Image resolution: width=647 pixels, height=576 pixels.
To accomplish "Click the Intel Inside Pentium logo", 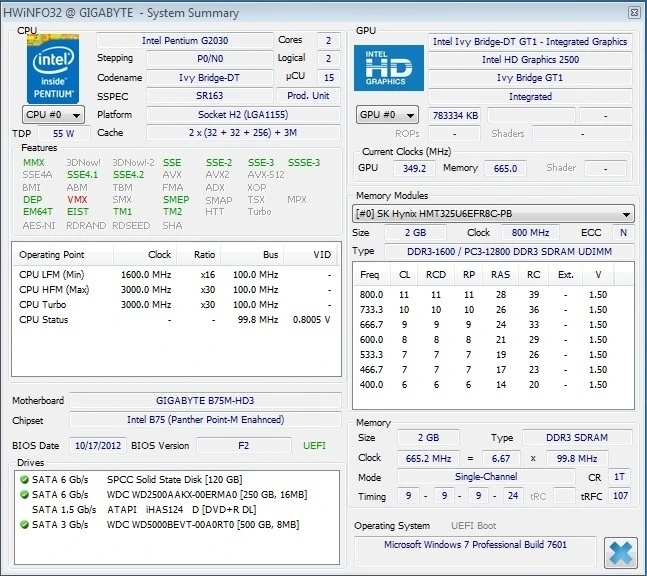I will click(53, 69).
